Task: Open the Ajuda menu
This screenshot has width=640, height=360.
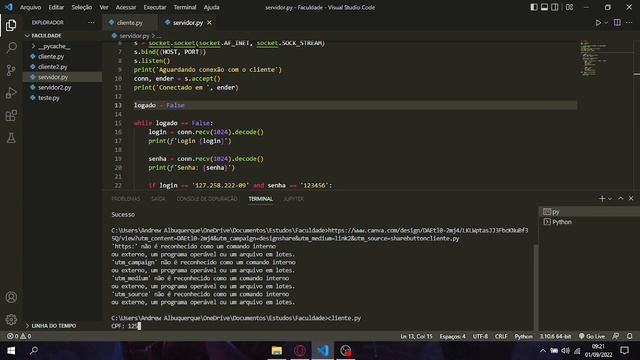Action: tap(211, 7)
